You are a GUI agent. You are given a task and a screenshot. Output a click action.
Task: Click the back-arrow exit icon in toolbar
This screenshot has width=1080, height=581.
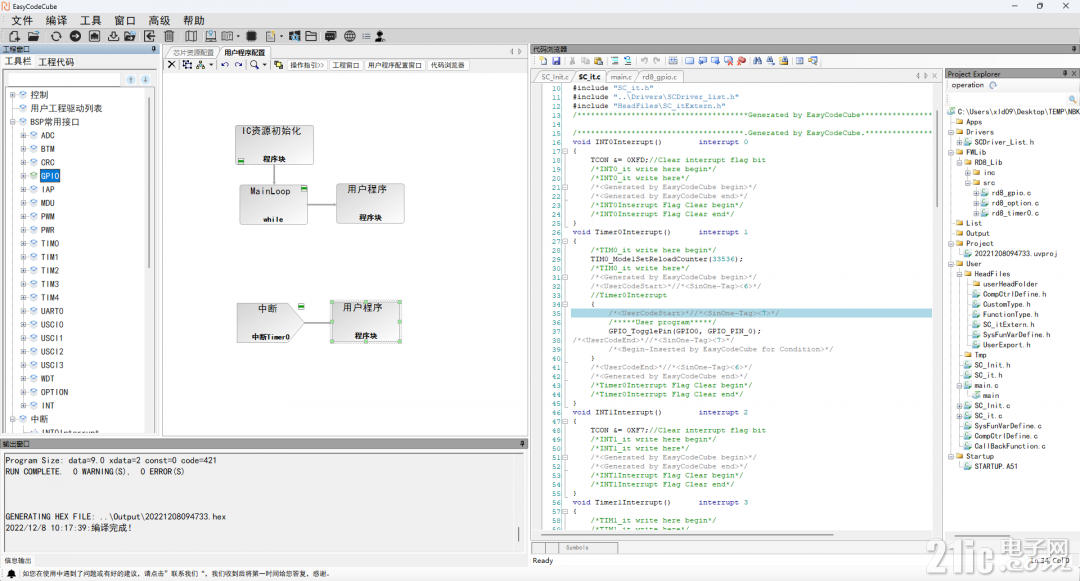[x=149, y=36]
